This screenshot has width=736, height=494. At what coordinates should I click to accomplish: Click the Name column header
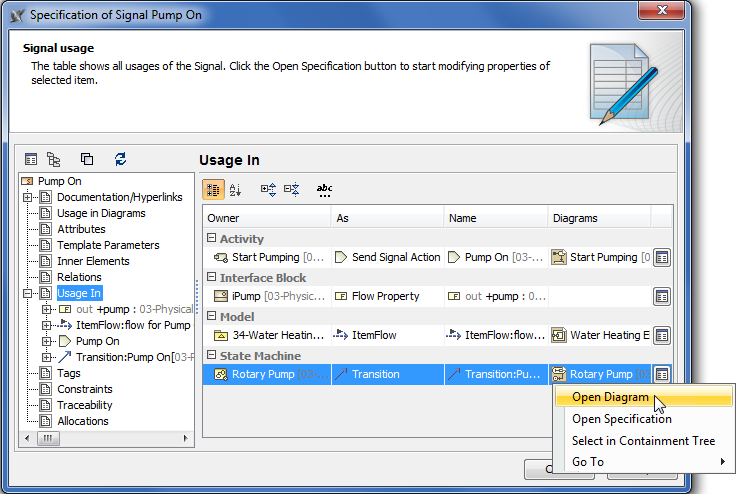[496, 218]
